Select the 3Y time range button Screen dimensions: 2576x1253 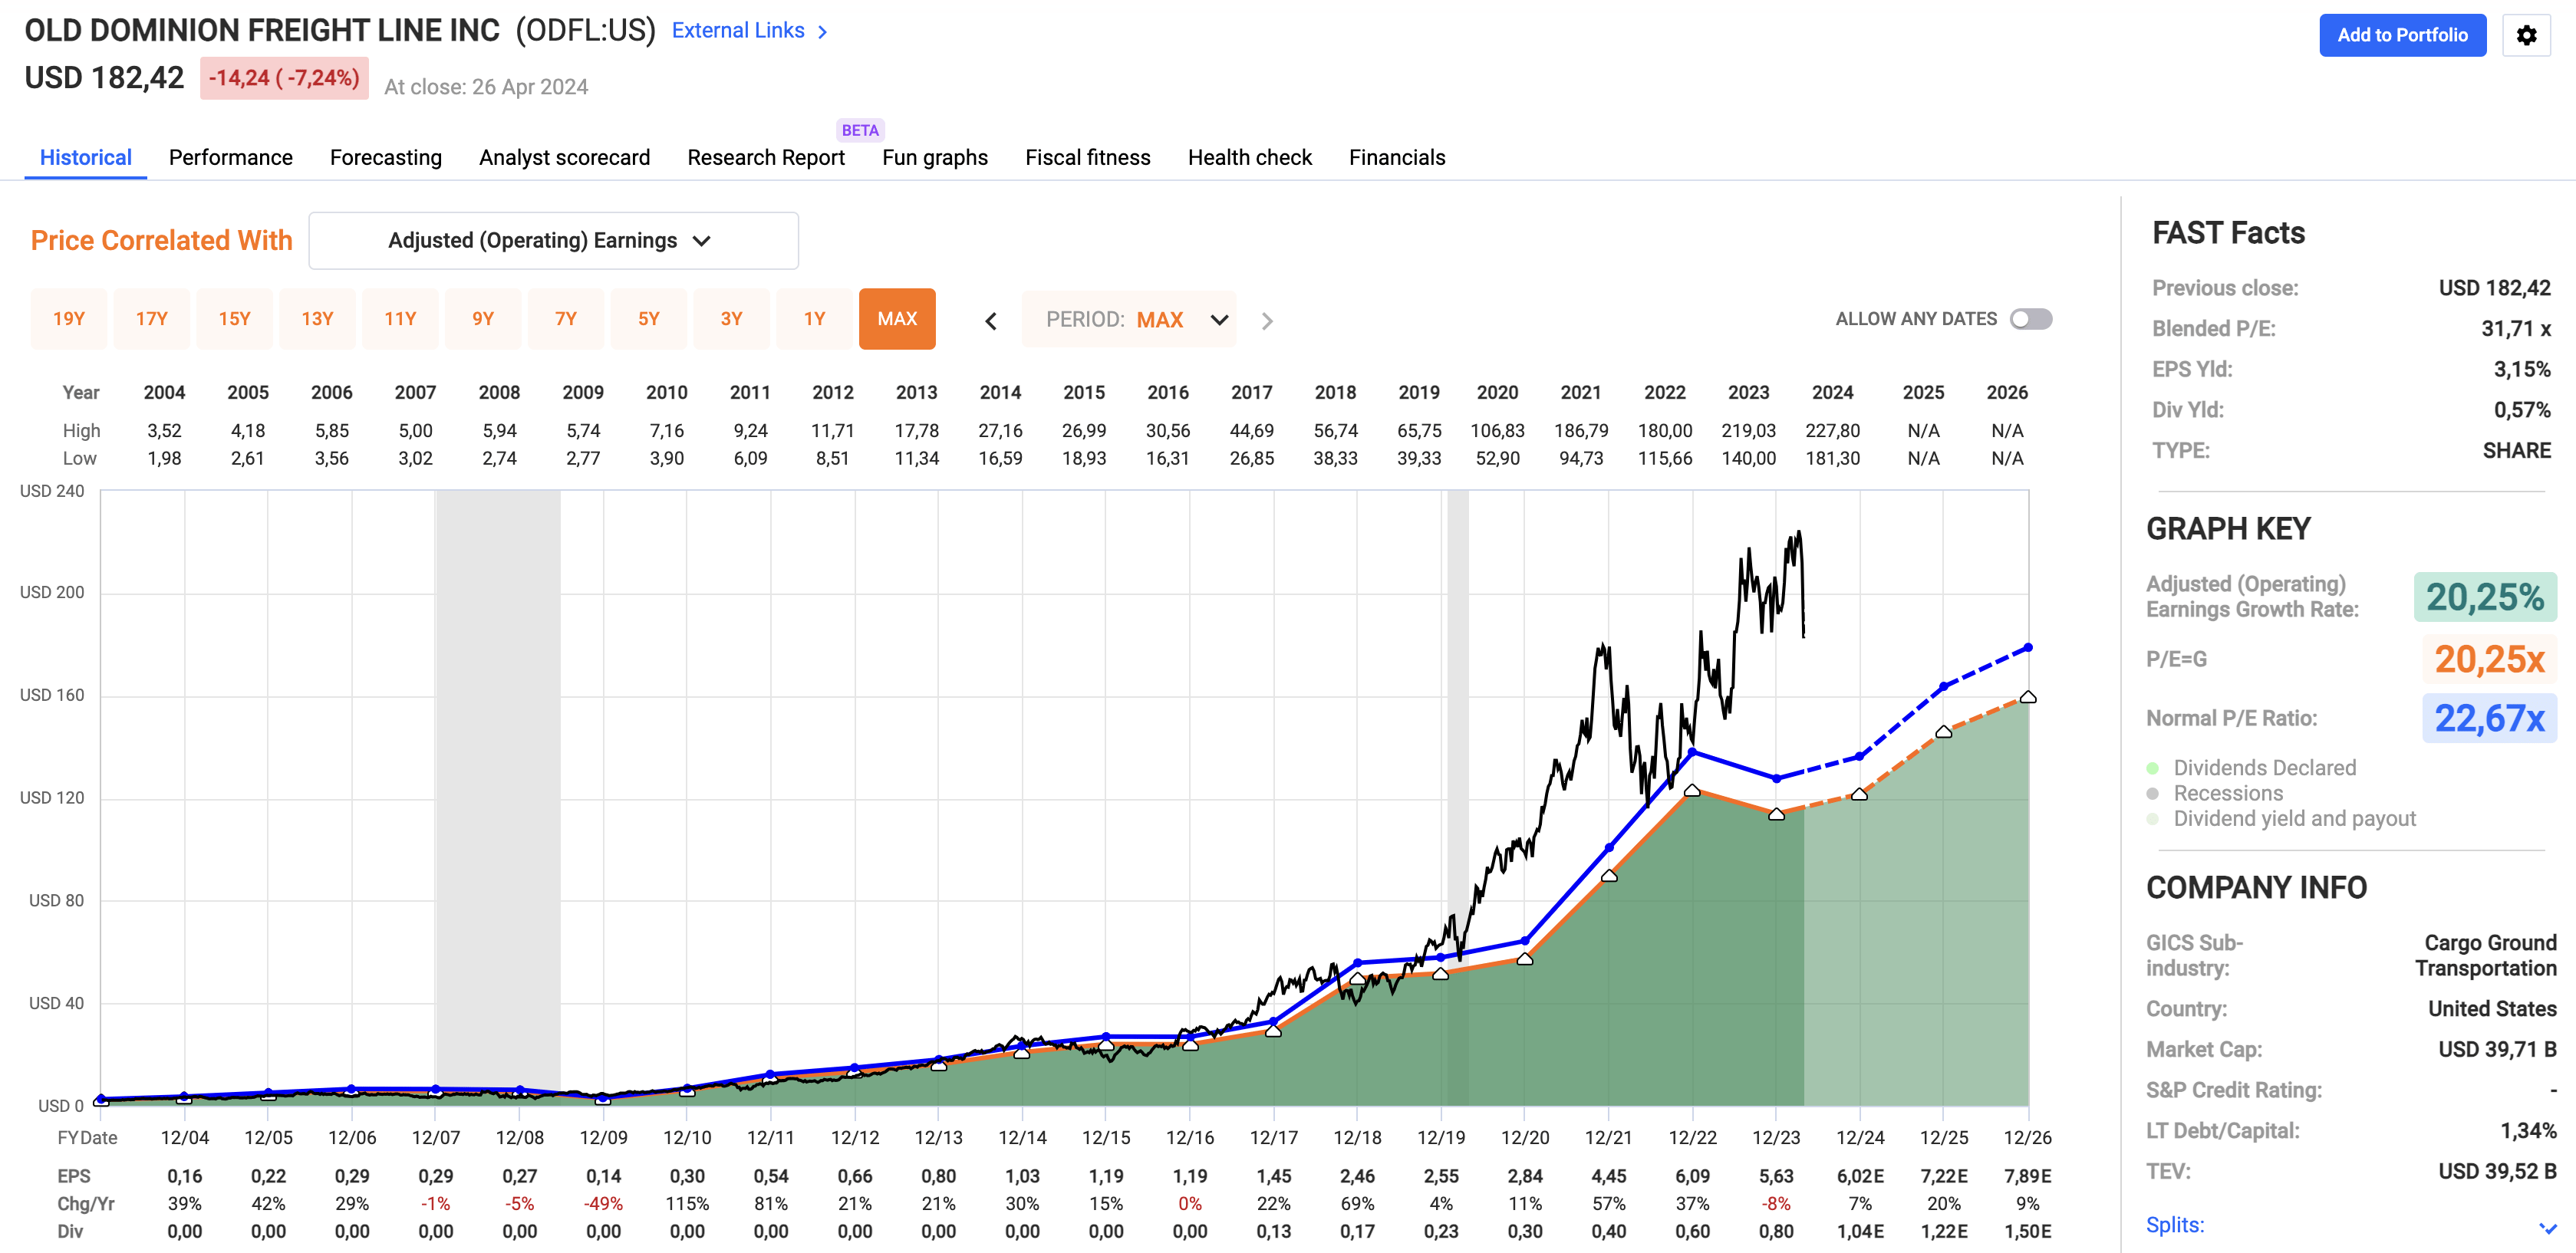pyautogui.click(x=732, y=319)
